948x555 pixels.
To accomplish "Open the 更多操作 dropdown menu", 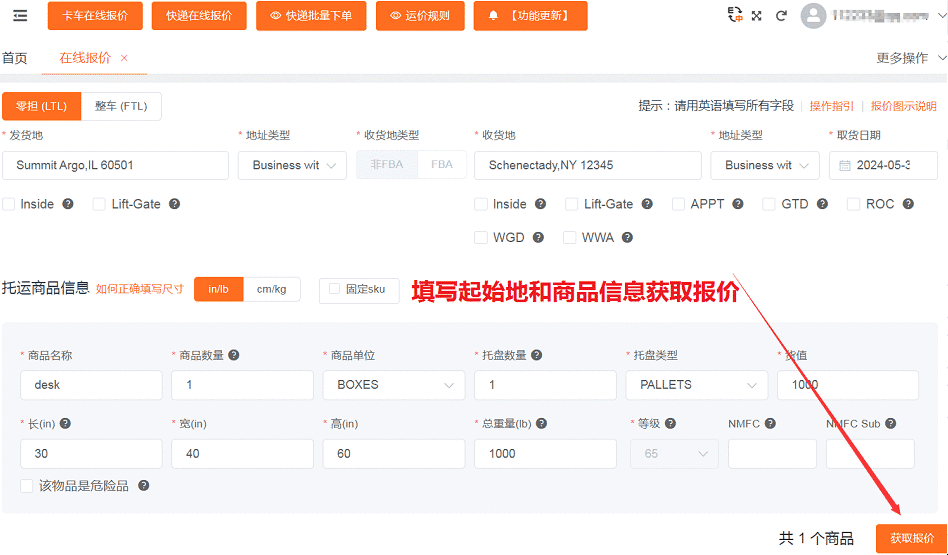I will pos(908,58).
